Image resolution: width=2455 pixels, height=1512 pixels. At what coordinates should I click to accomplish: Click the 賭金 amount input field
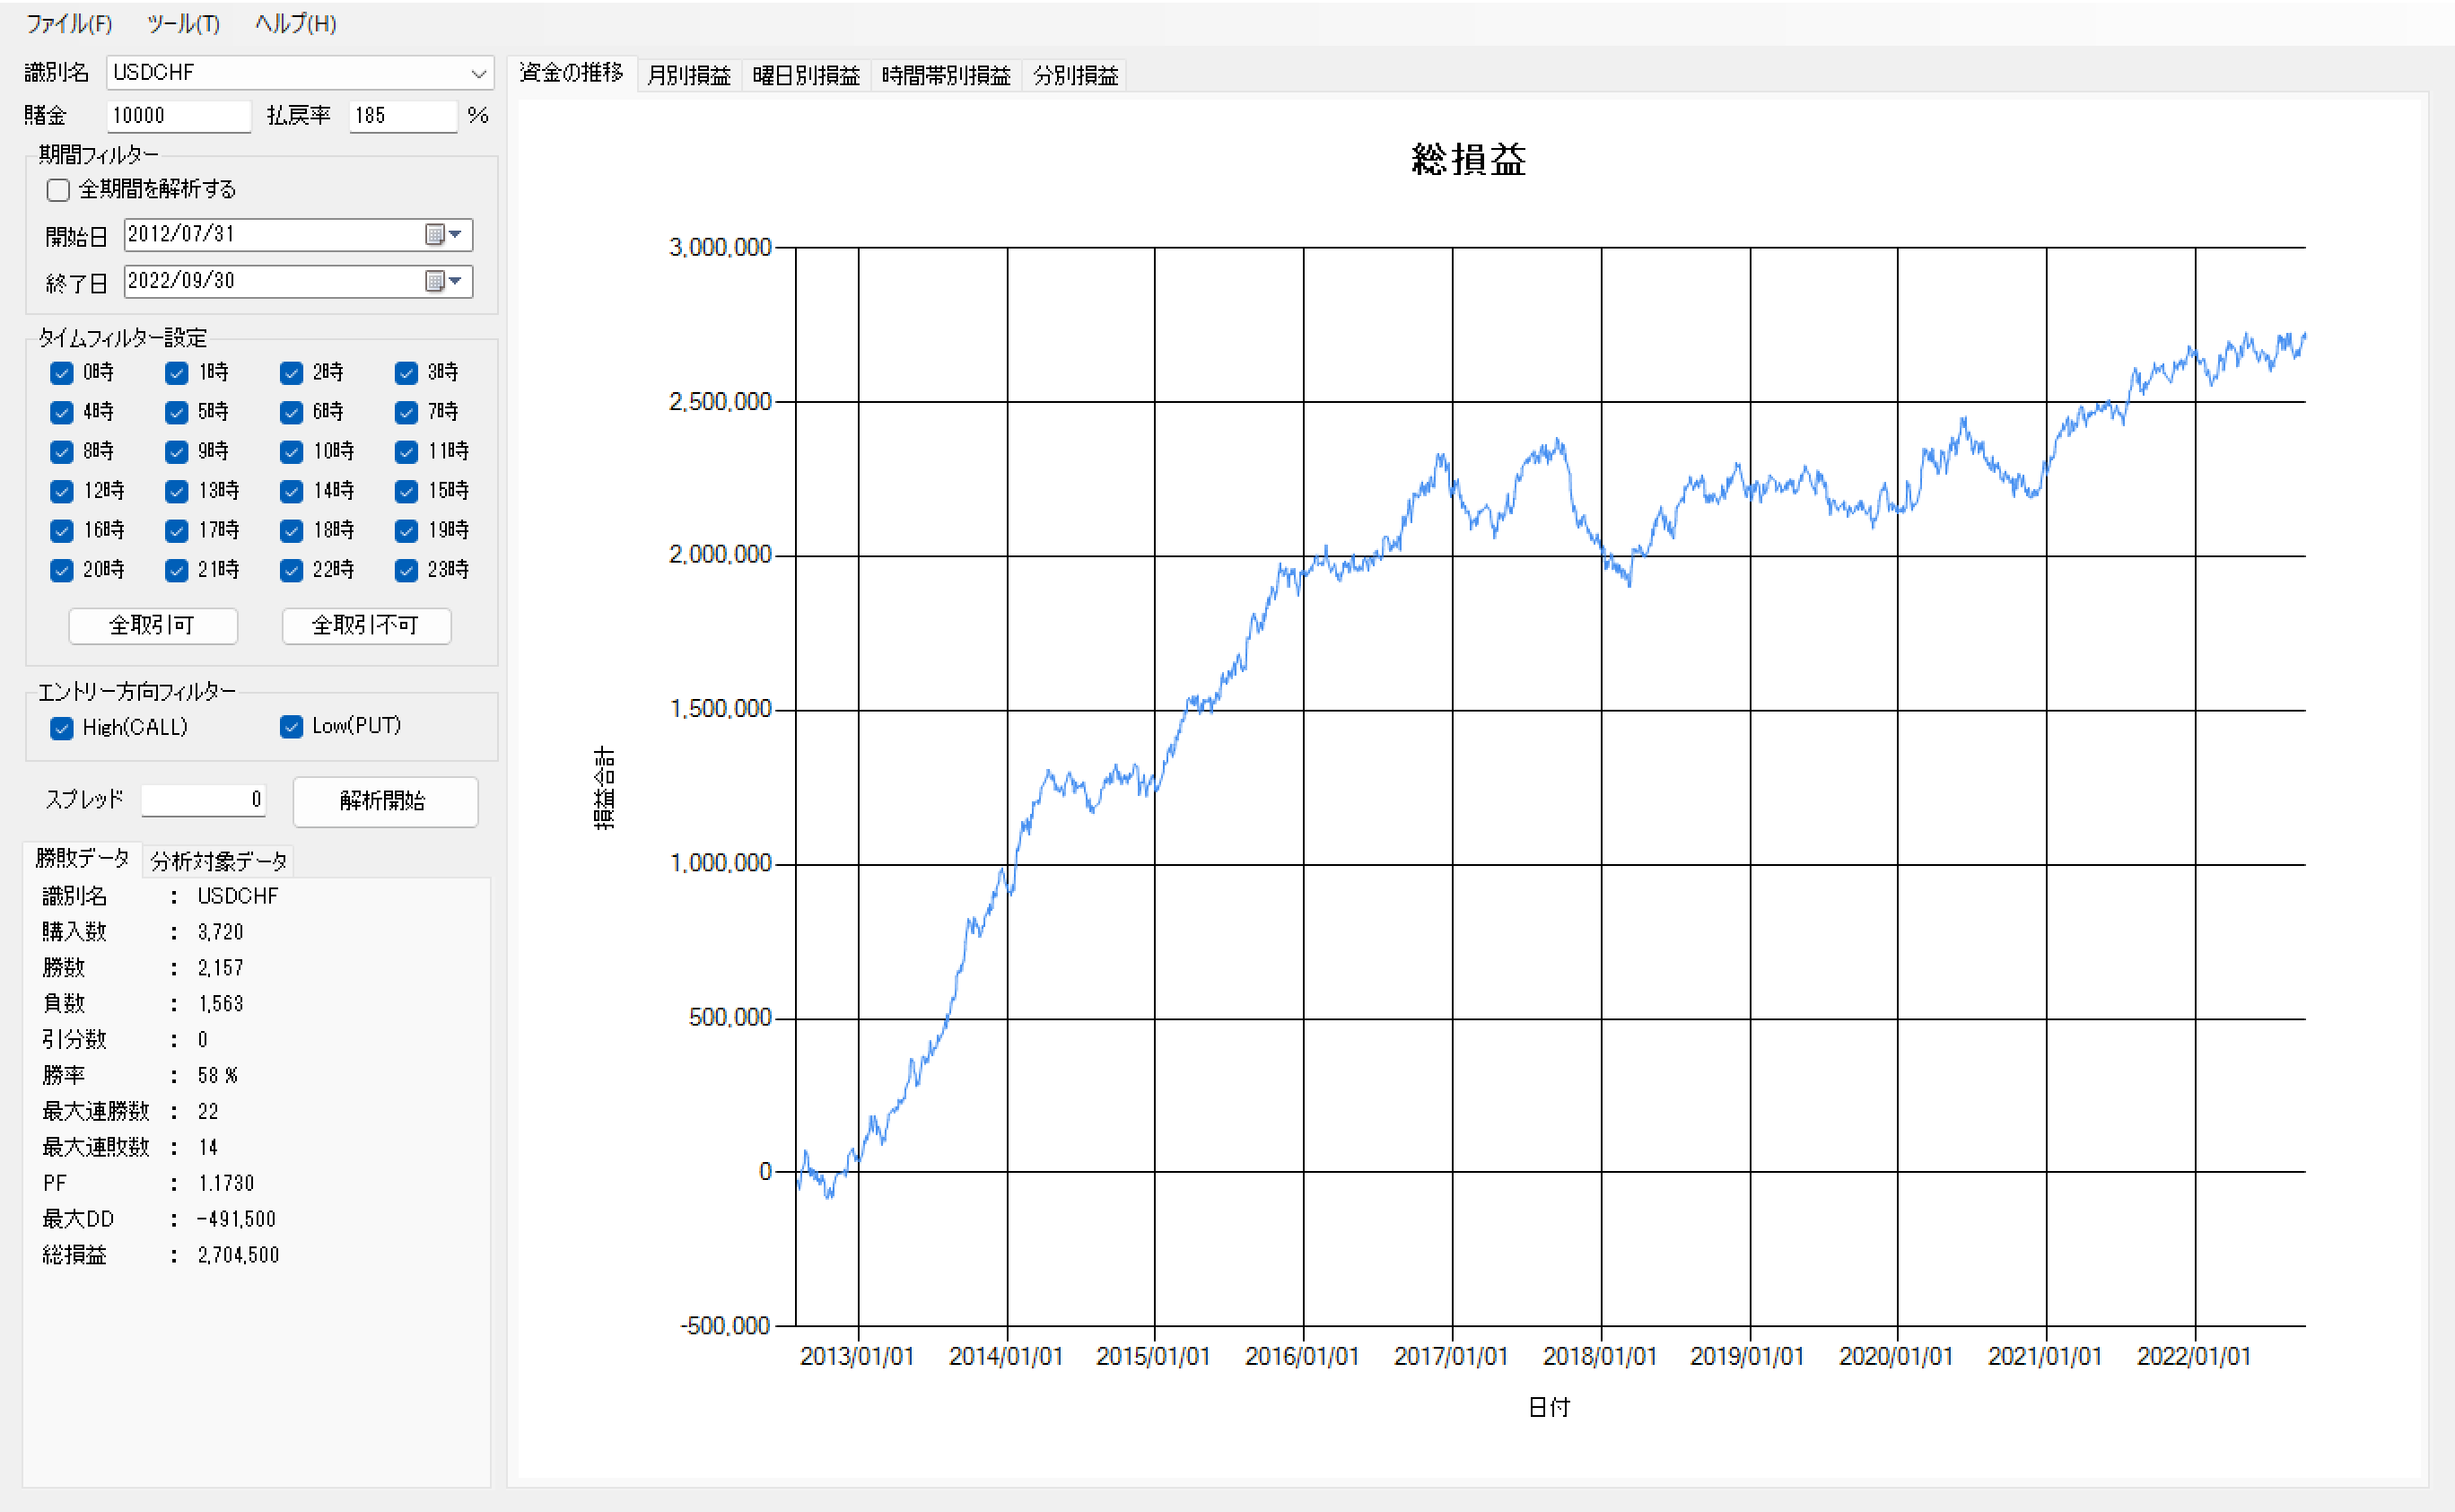tap(178, 116)
